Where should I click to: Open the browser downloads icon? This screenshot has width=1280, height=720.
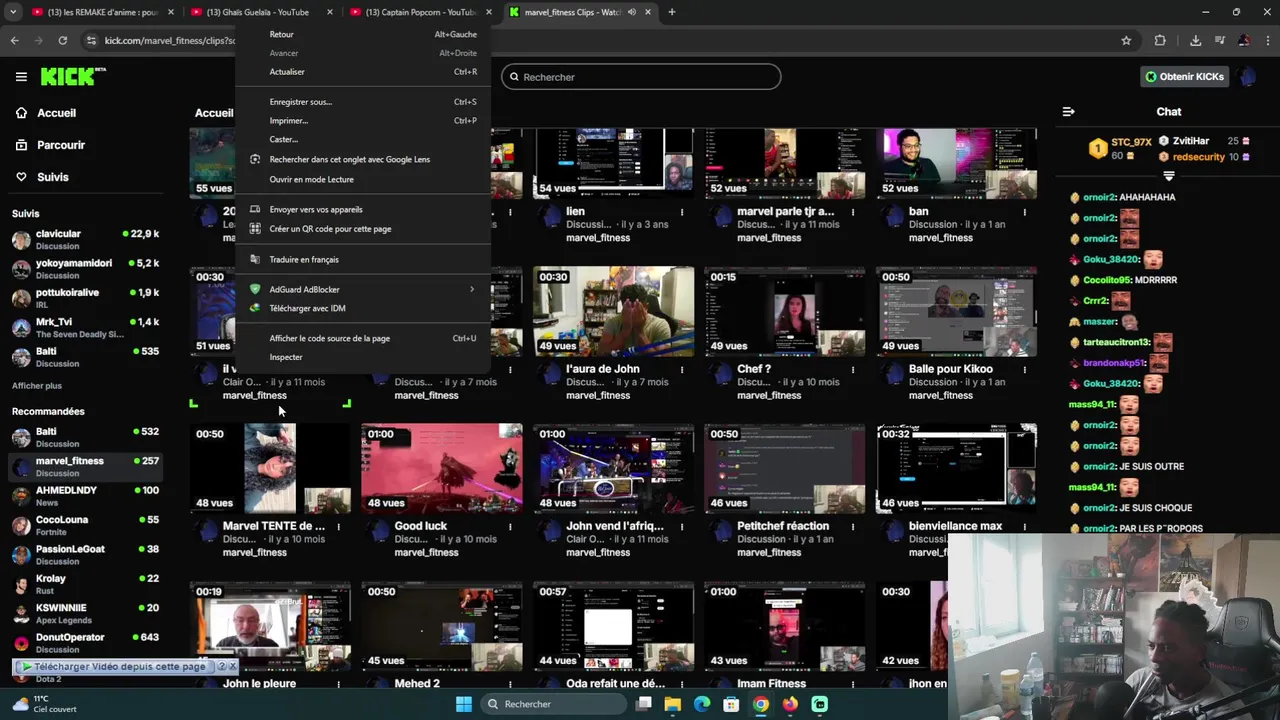(x=1195, y=40)
